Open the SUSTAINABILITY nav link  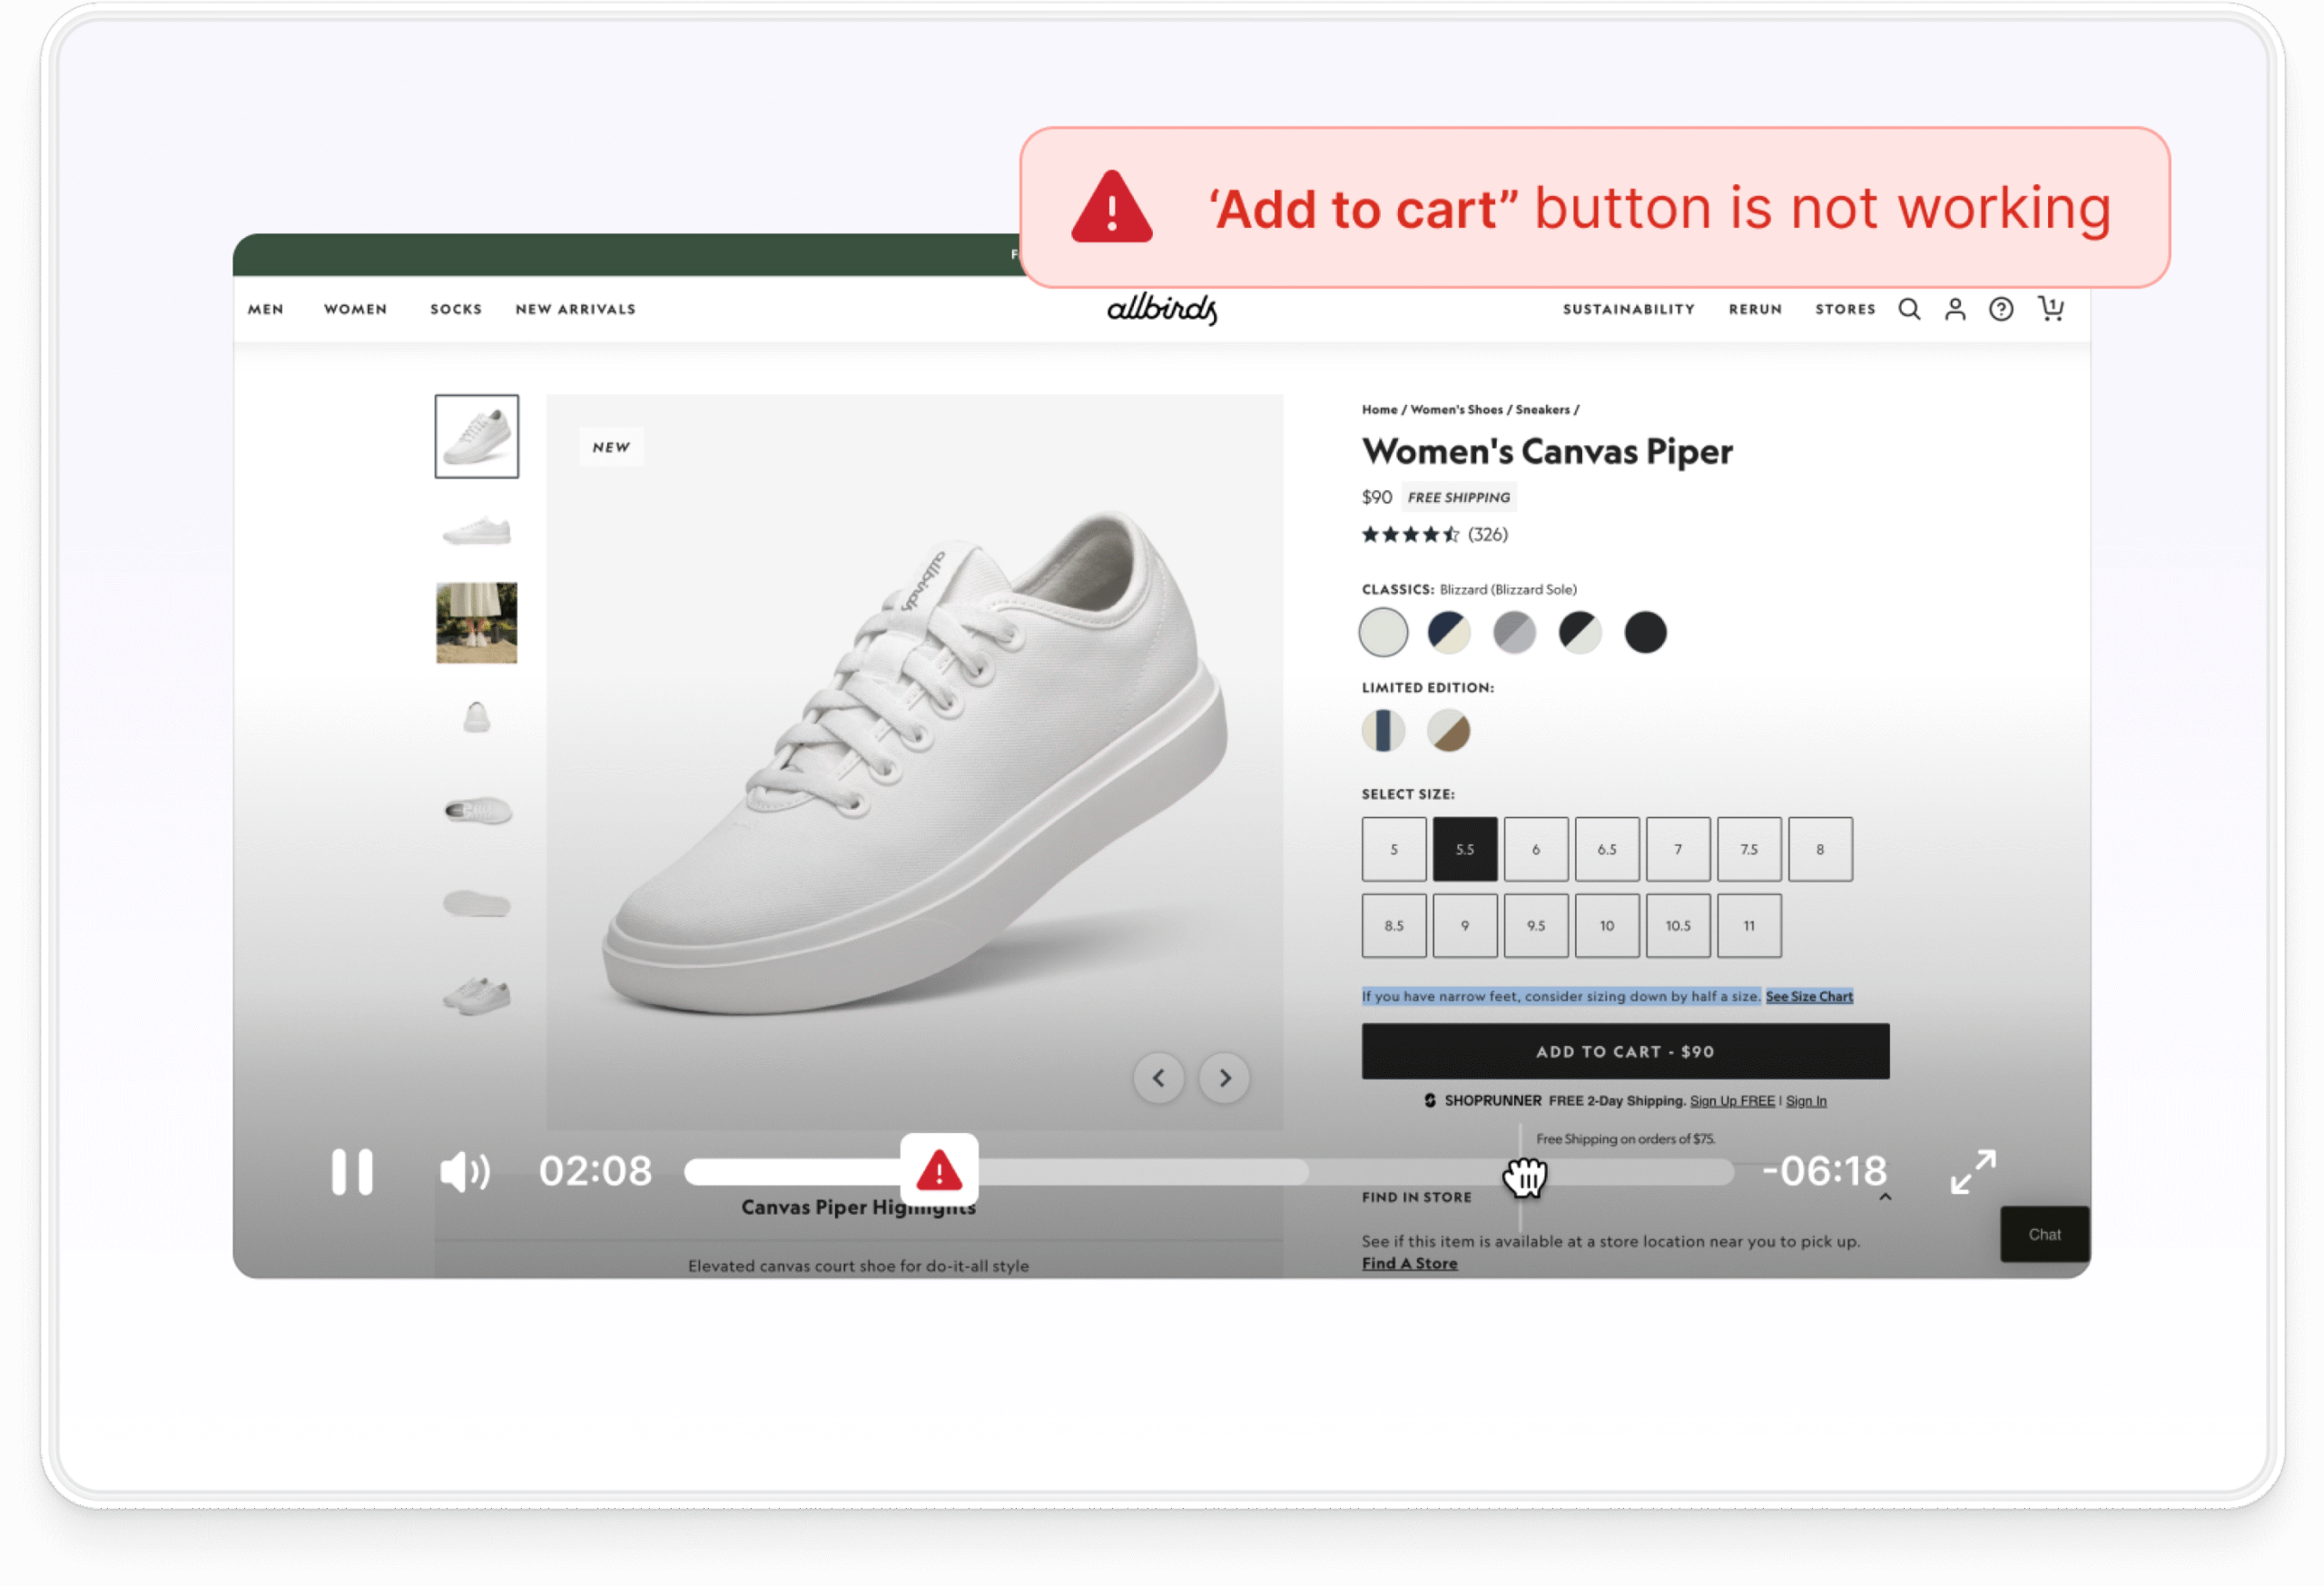[1629, 309]
